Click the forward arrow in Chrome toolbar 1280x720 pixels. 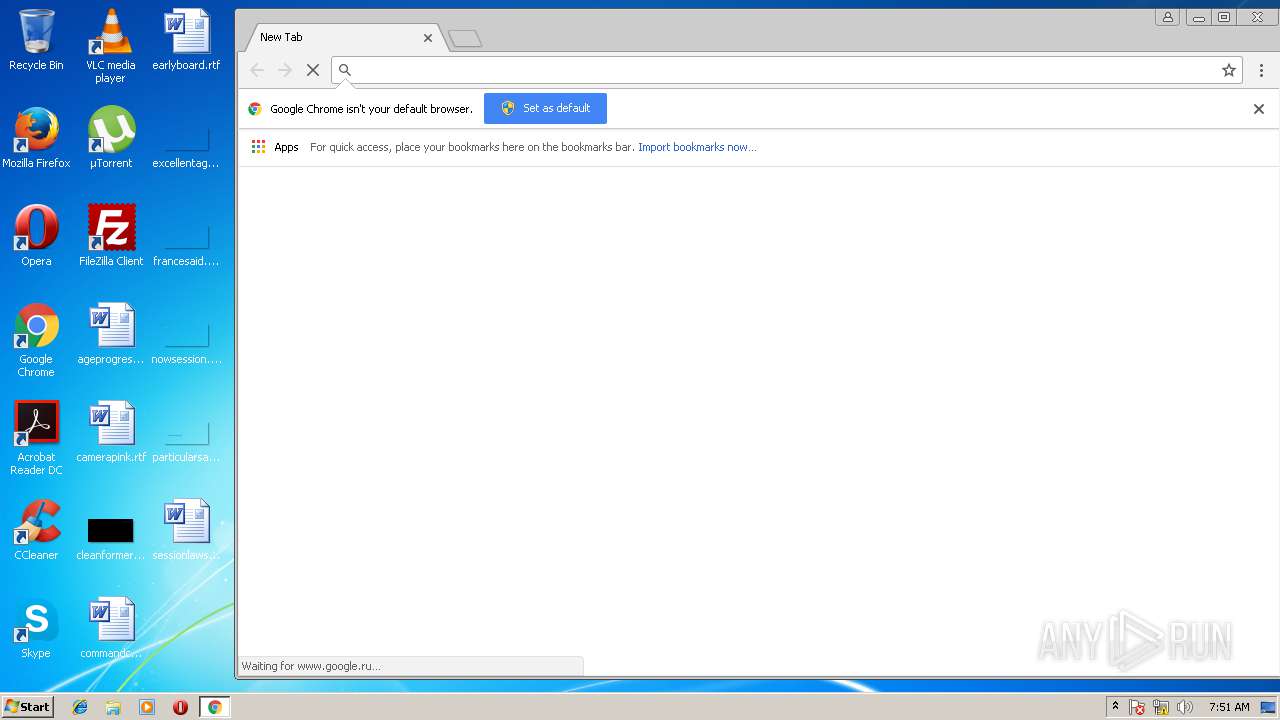click(x=285, y=70)
